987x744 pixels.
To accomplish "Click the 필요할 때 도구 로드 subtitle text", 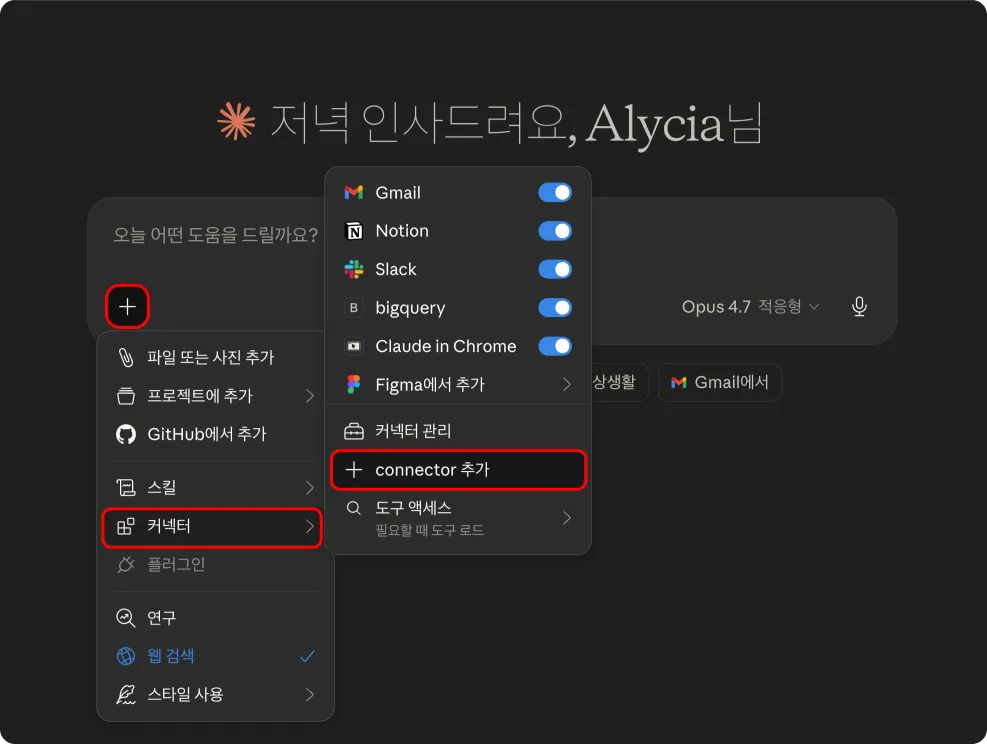I will [x=429, y=531].
